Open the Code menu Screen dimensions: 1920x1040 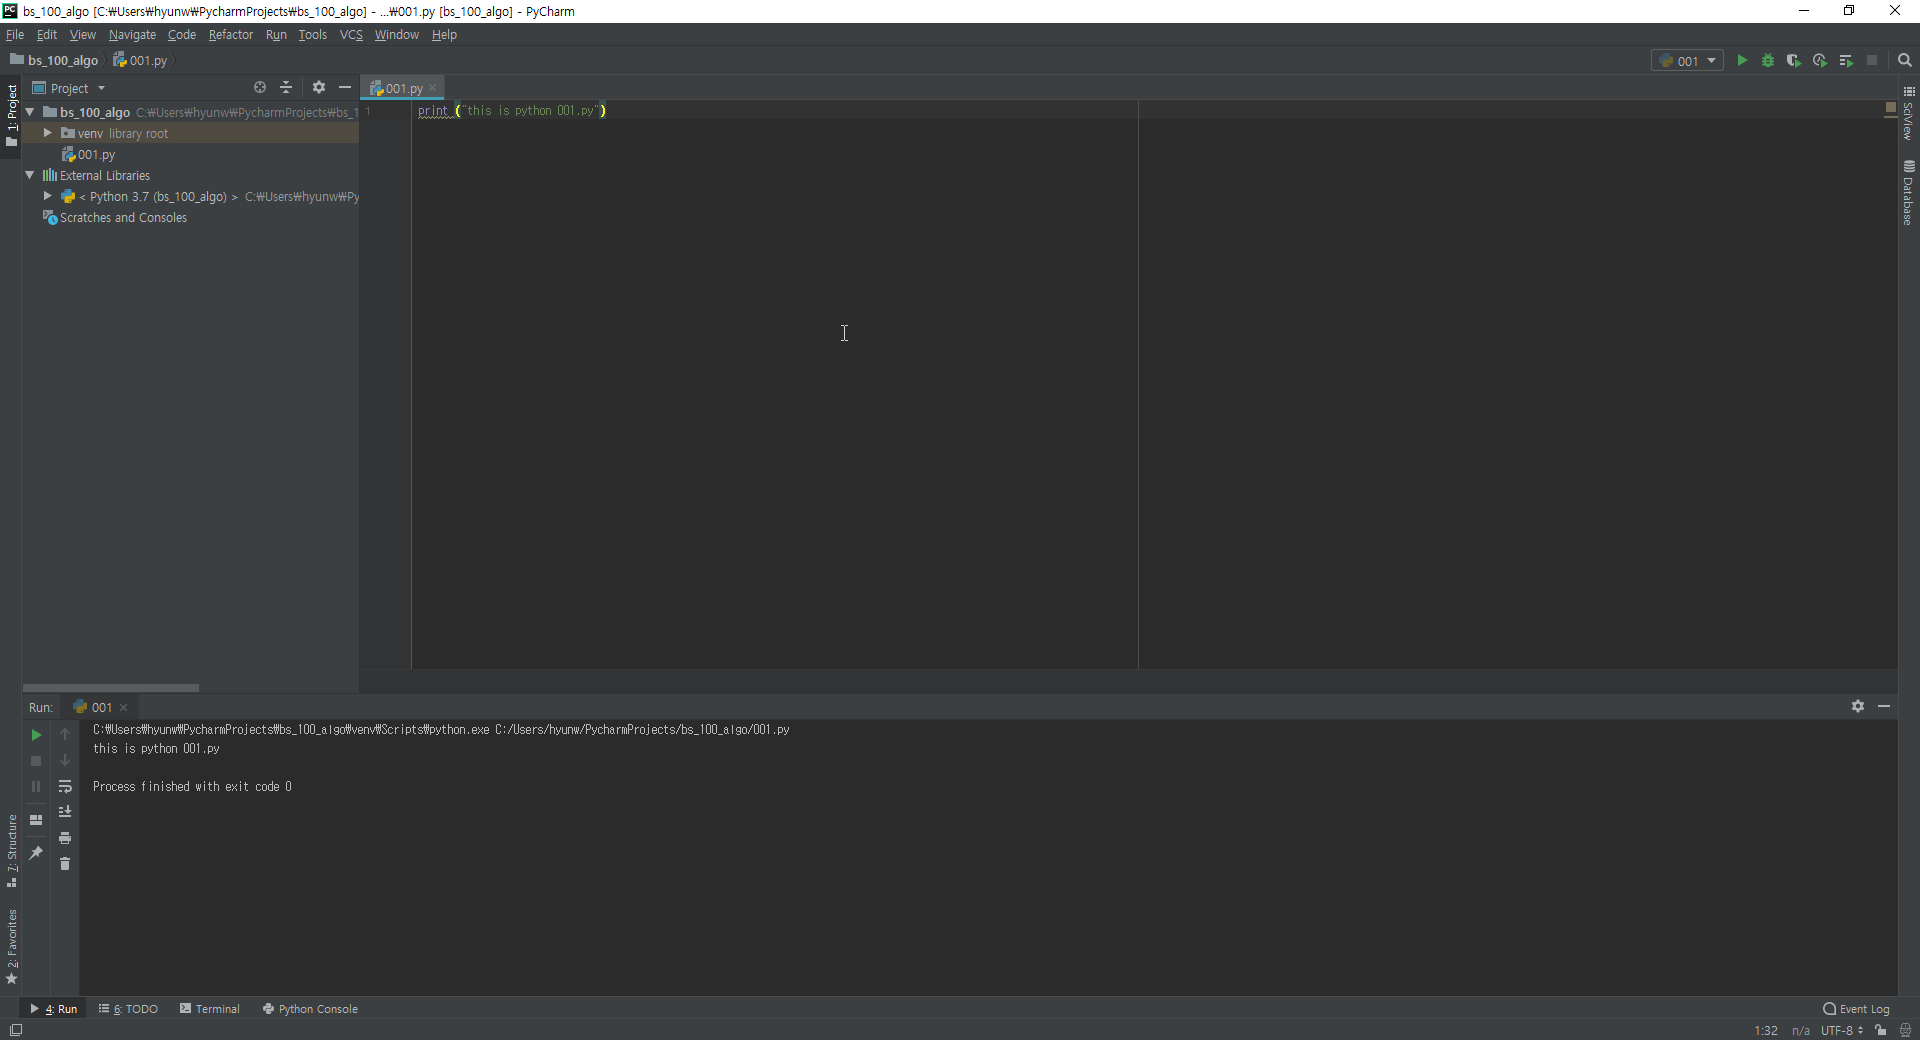click(x=182, y=35)
